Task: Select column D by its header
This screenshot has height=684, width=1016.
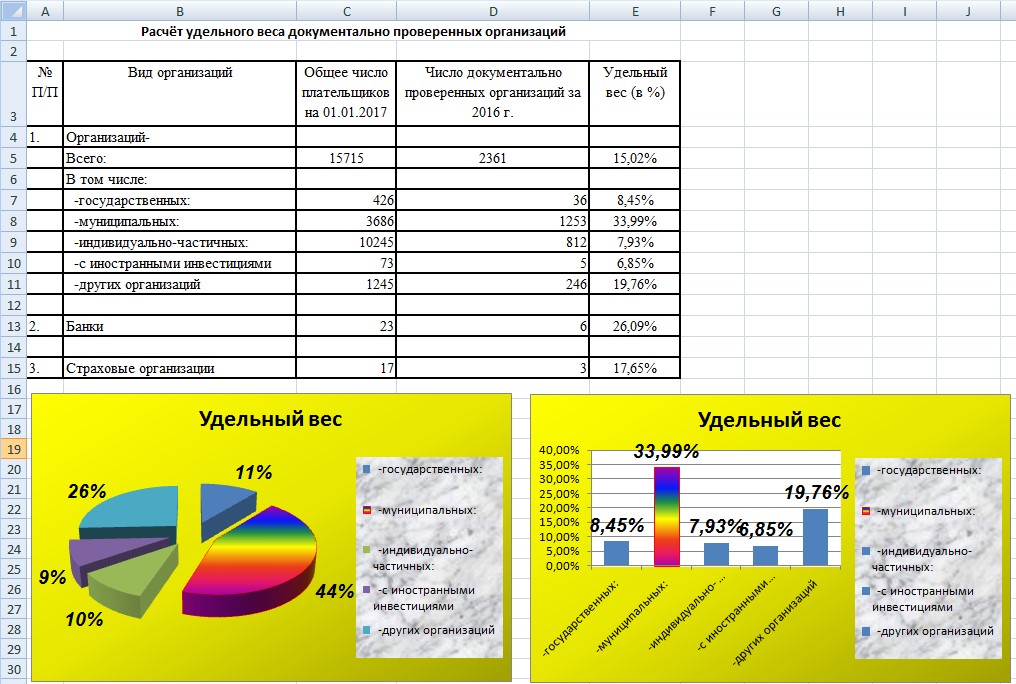Action: [x=492, y=10]
